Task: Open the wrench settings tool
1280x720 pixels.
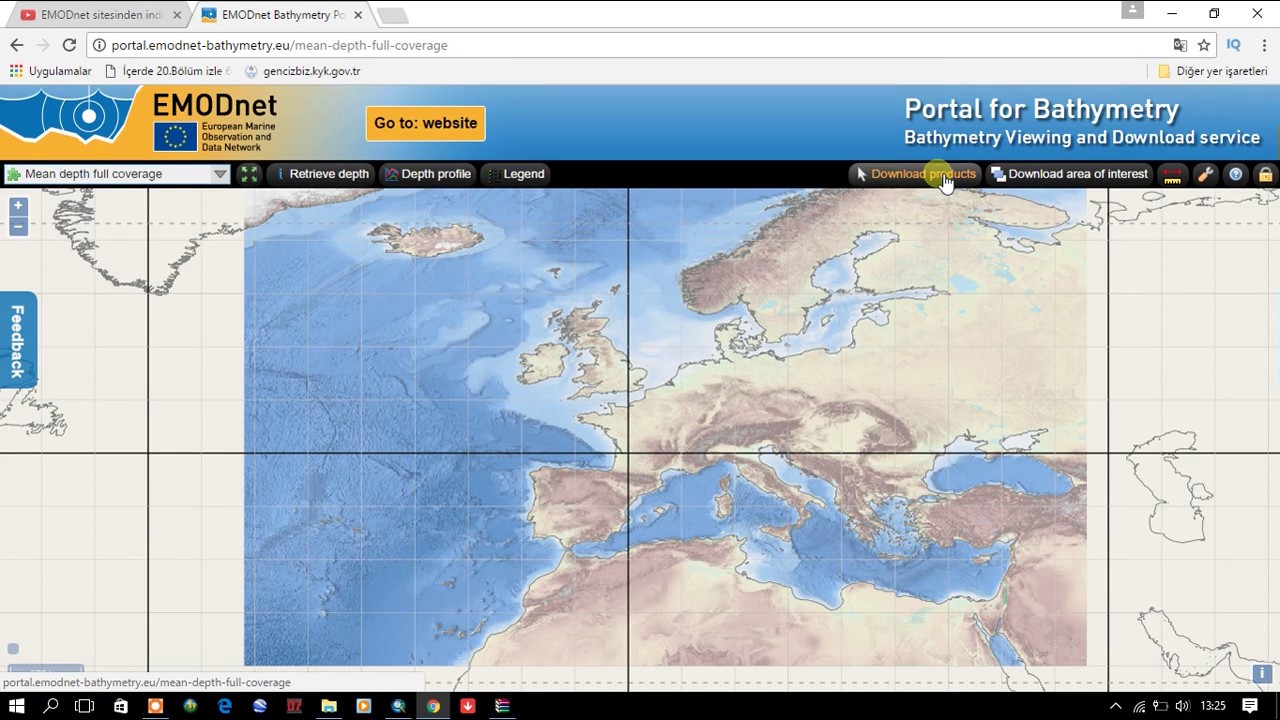Action: click(1205, 174)
